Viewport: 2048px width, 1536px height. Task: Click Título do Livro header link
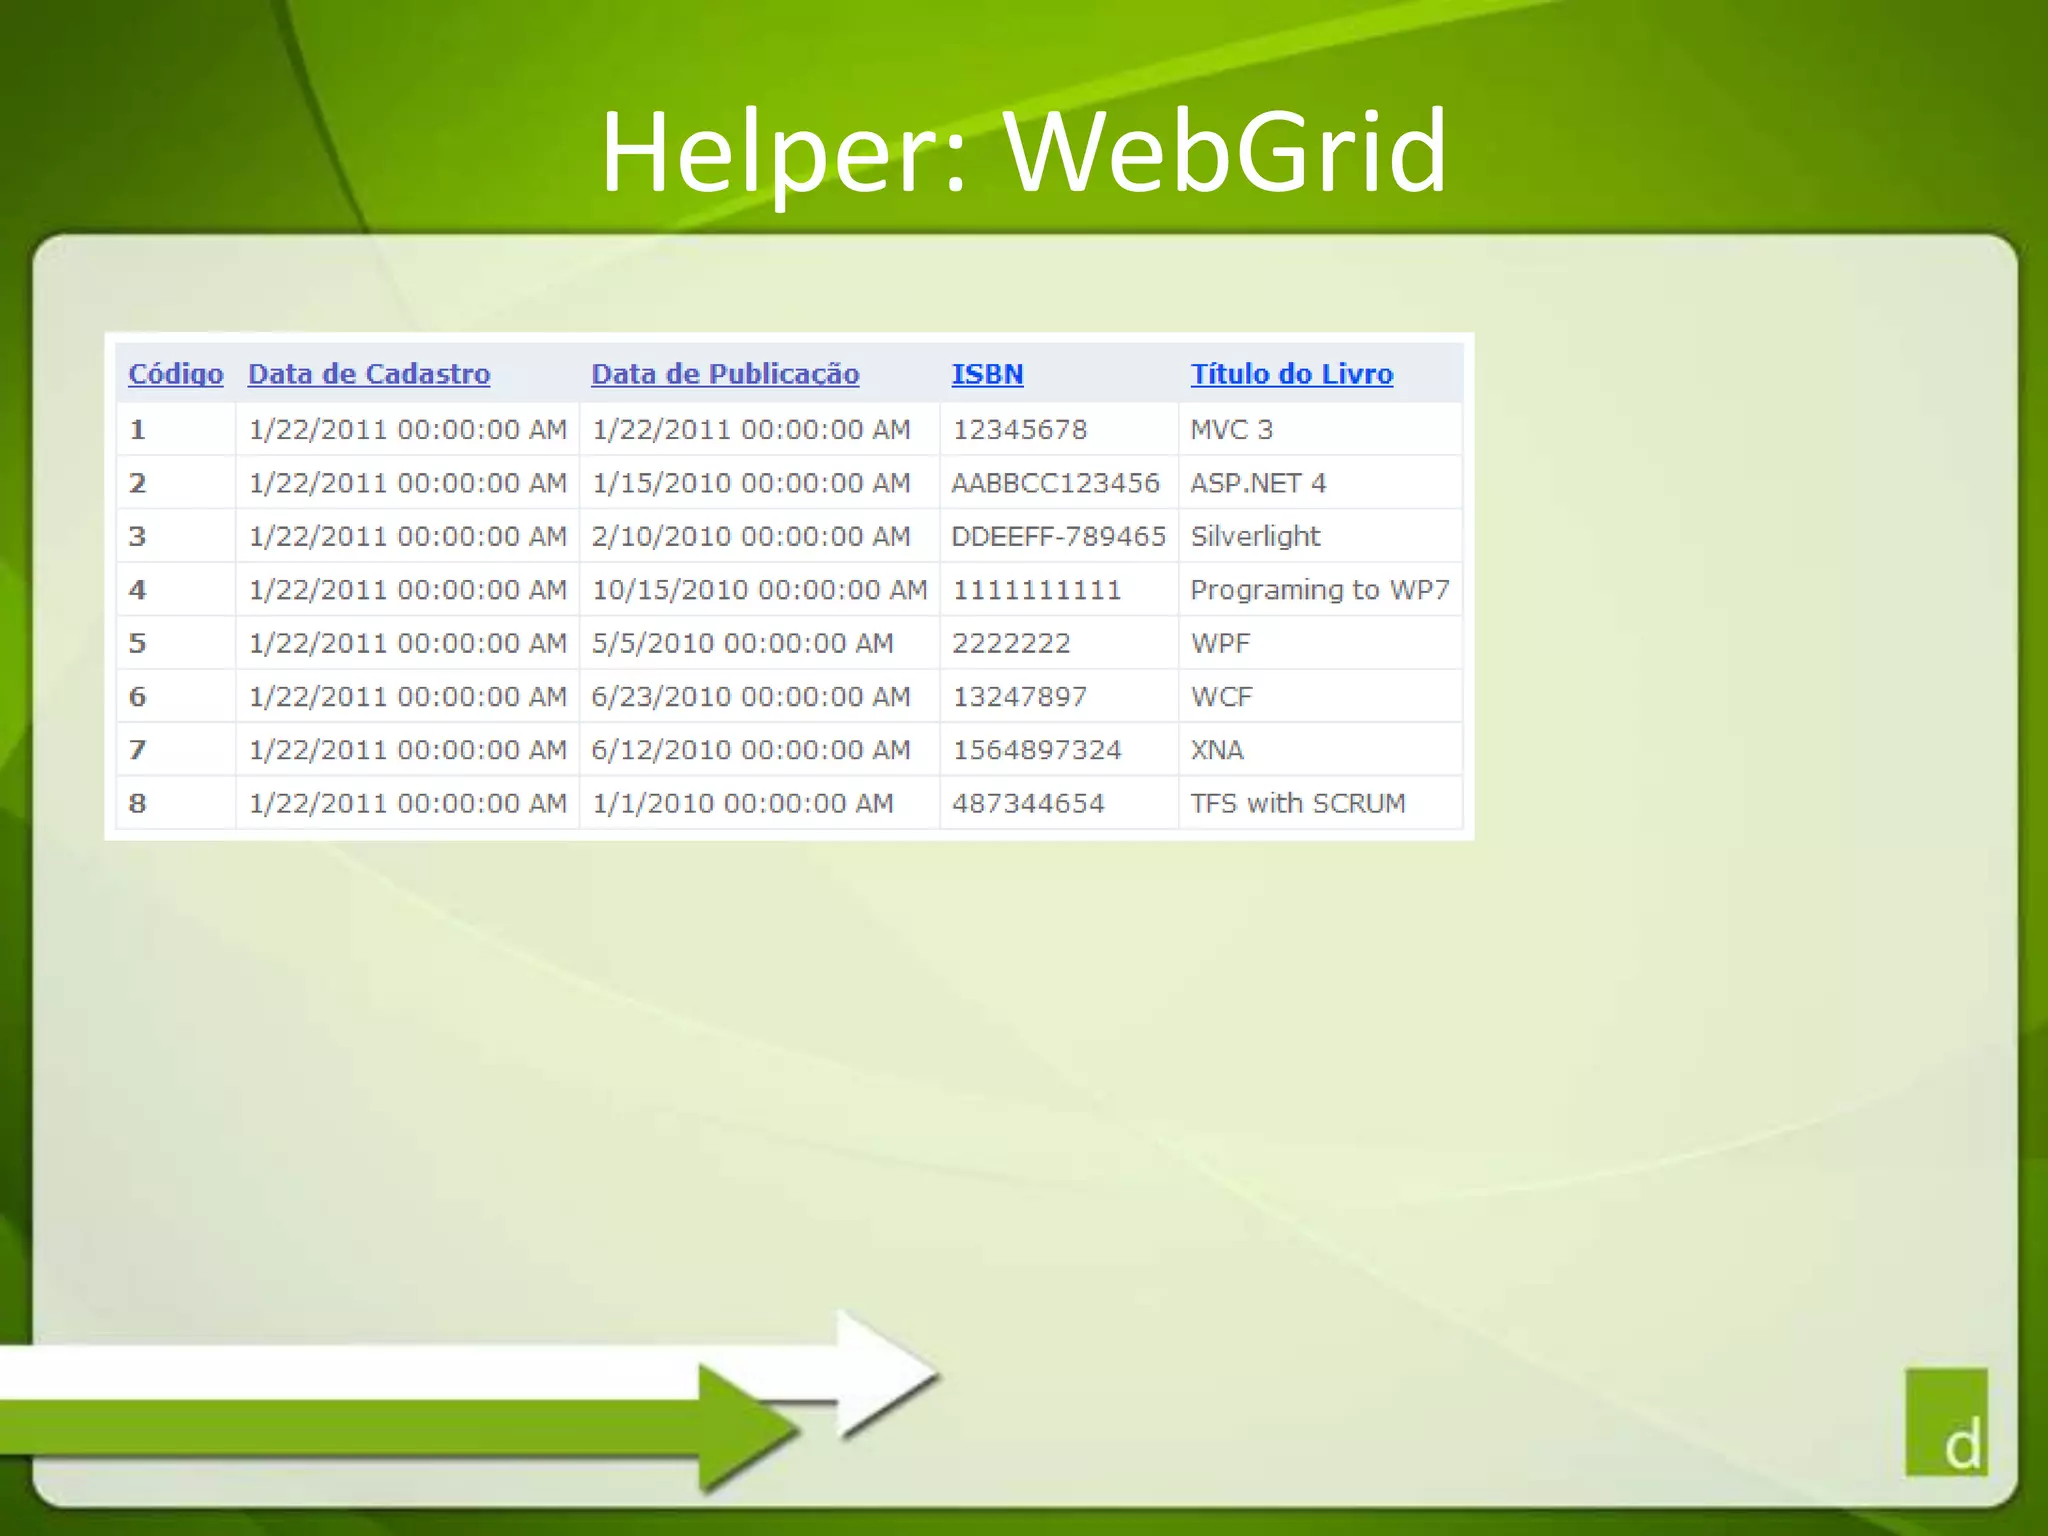click(1291, 374)
